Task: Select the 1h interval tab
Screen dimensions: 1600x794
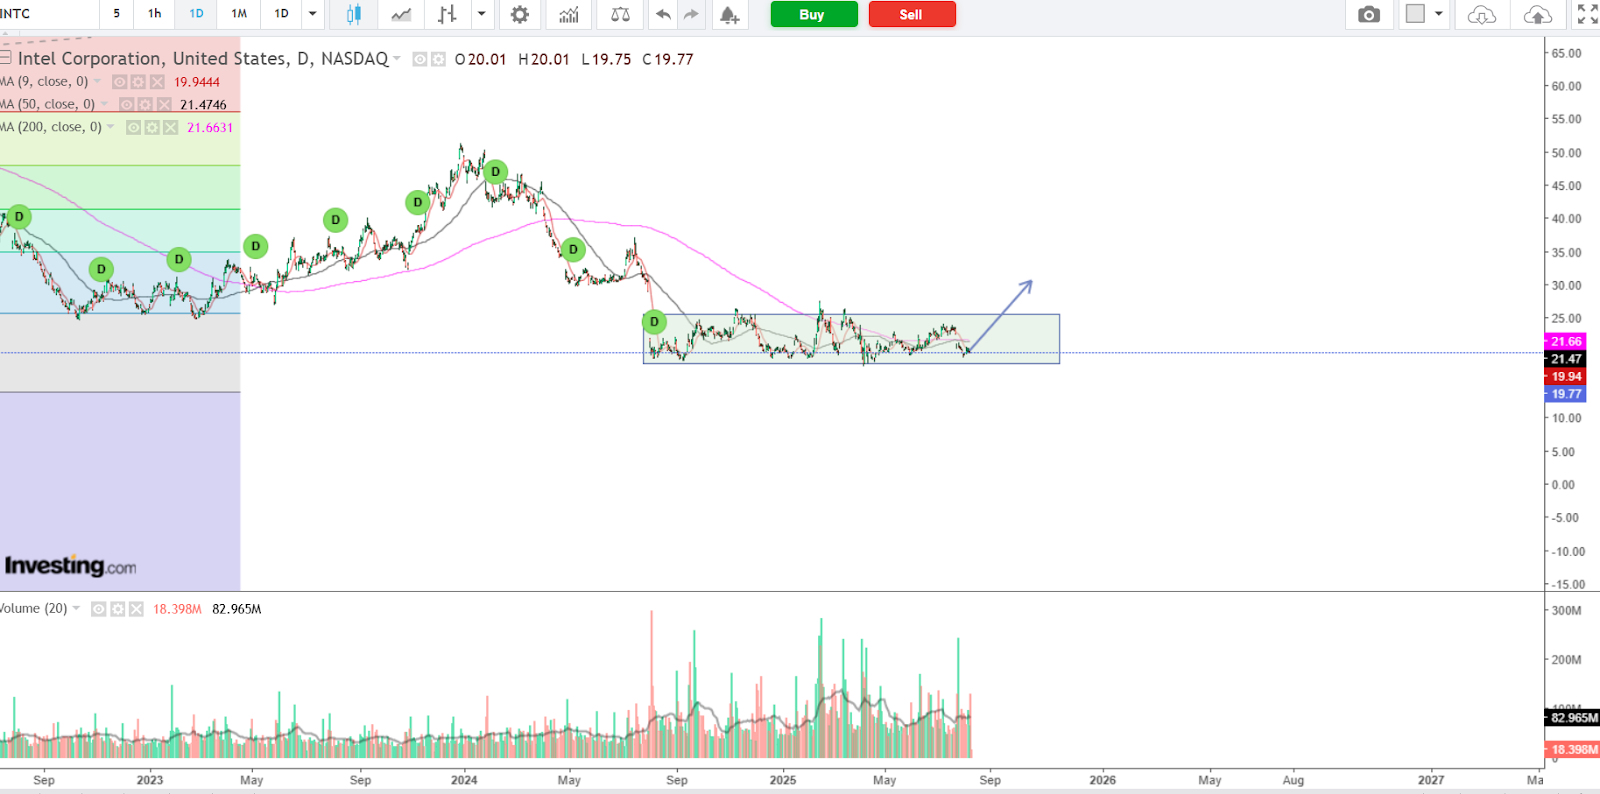Action: 155,14
